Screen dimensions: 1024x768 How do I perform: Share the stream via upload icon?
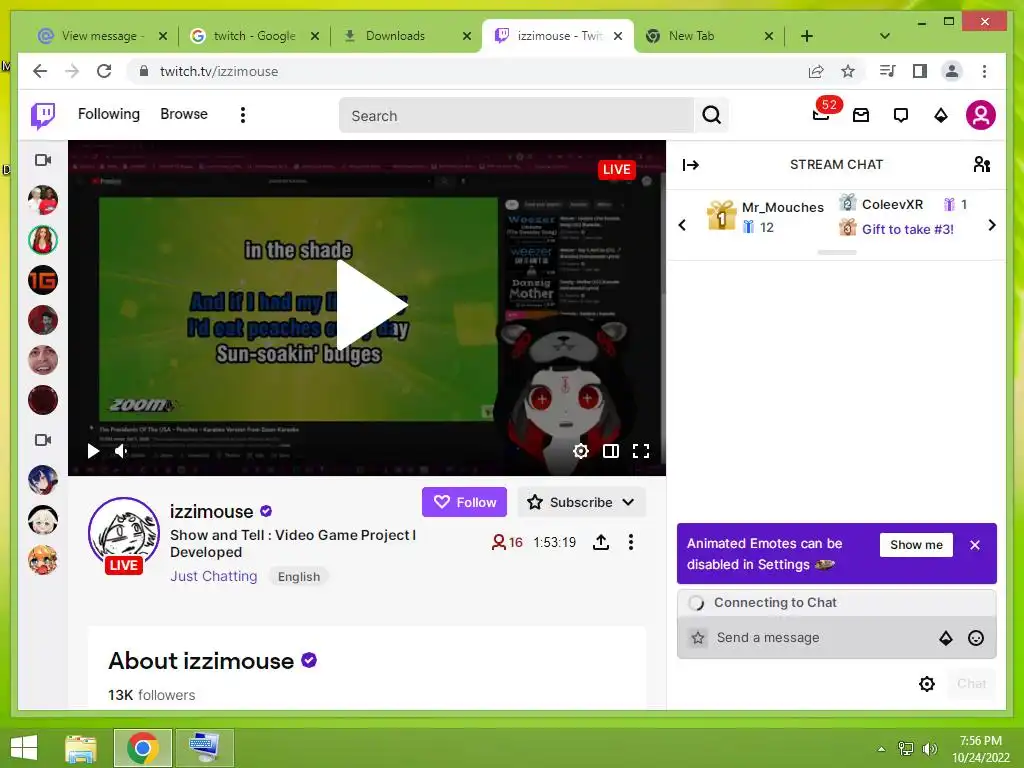[601, 542]
